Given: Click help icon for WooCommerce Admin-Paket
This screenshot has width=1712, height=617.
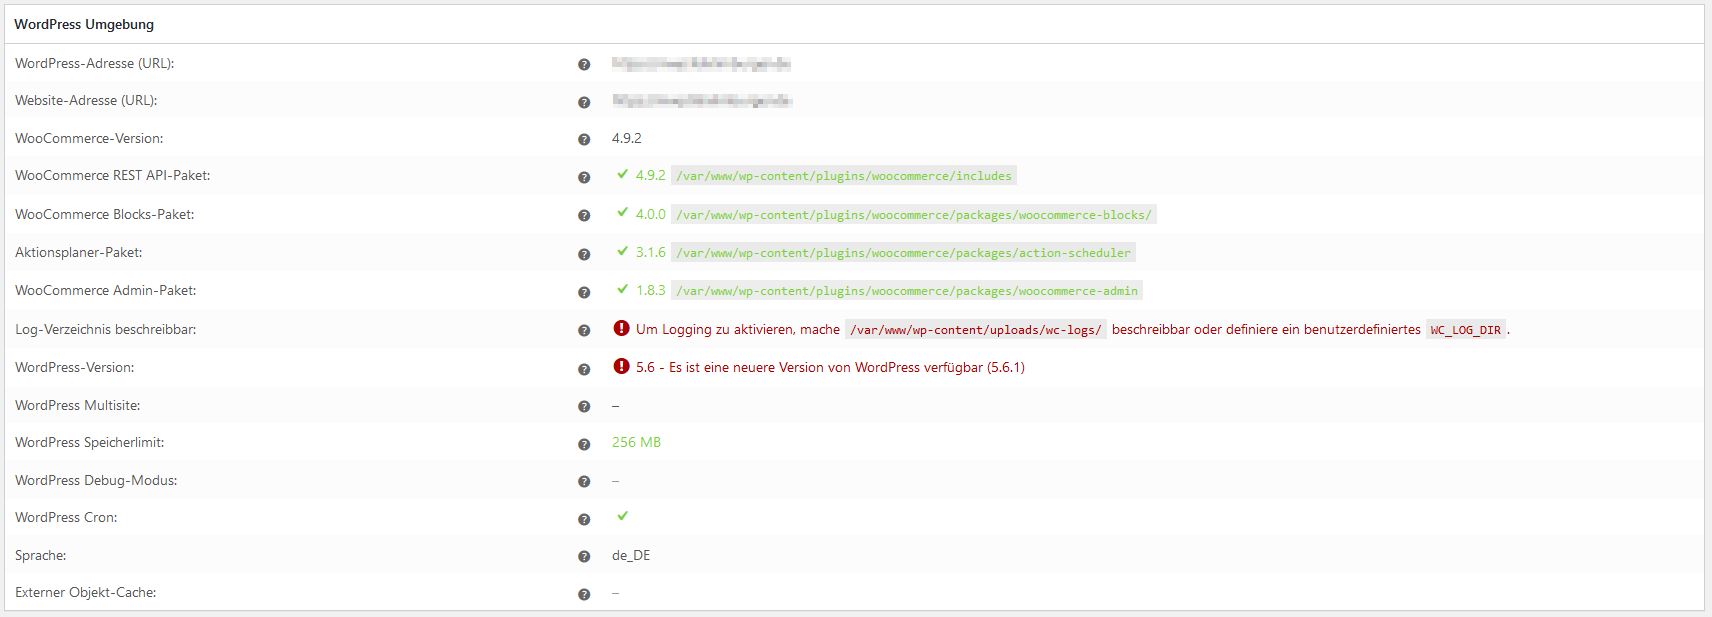Looking at the screenshot, I should coord(584,292).
